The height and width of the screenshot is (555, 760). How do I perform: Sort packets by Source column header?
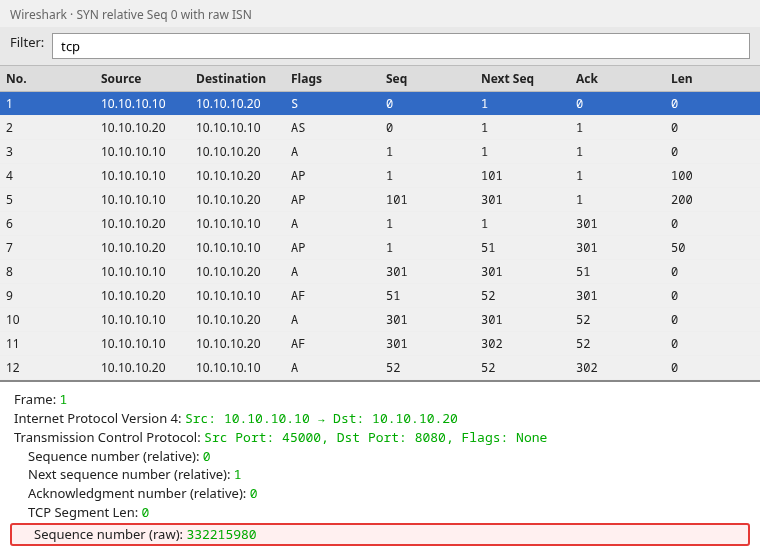pos(121,79)
